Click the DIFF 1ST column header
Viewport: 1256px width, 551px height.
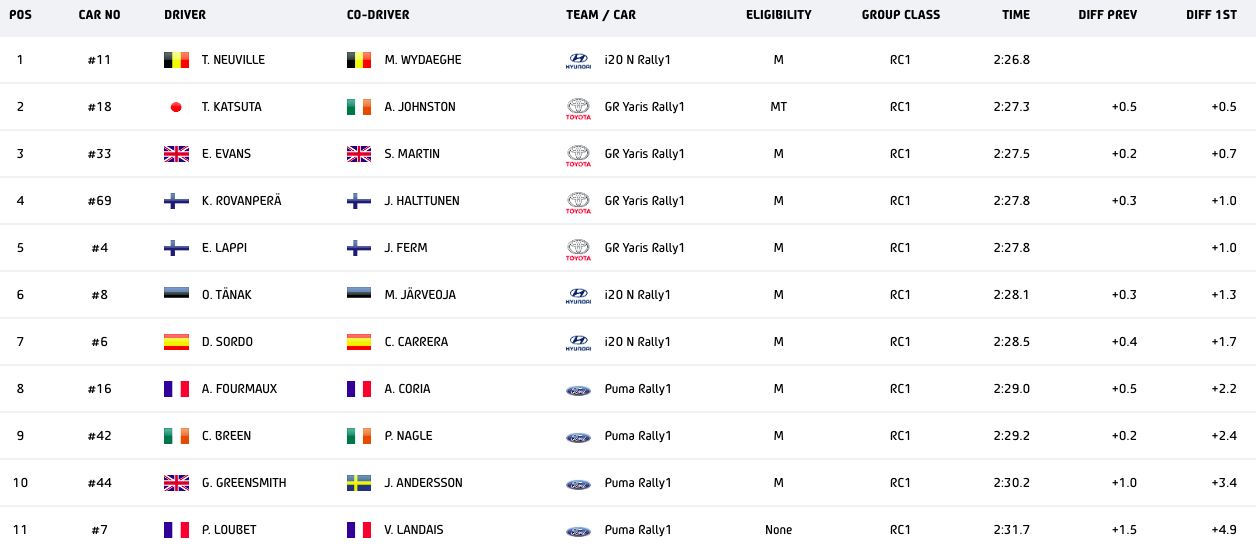[1211, 15]
